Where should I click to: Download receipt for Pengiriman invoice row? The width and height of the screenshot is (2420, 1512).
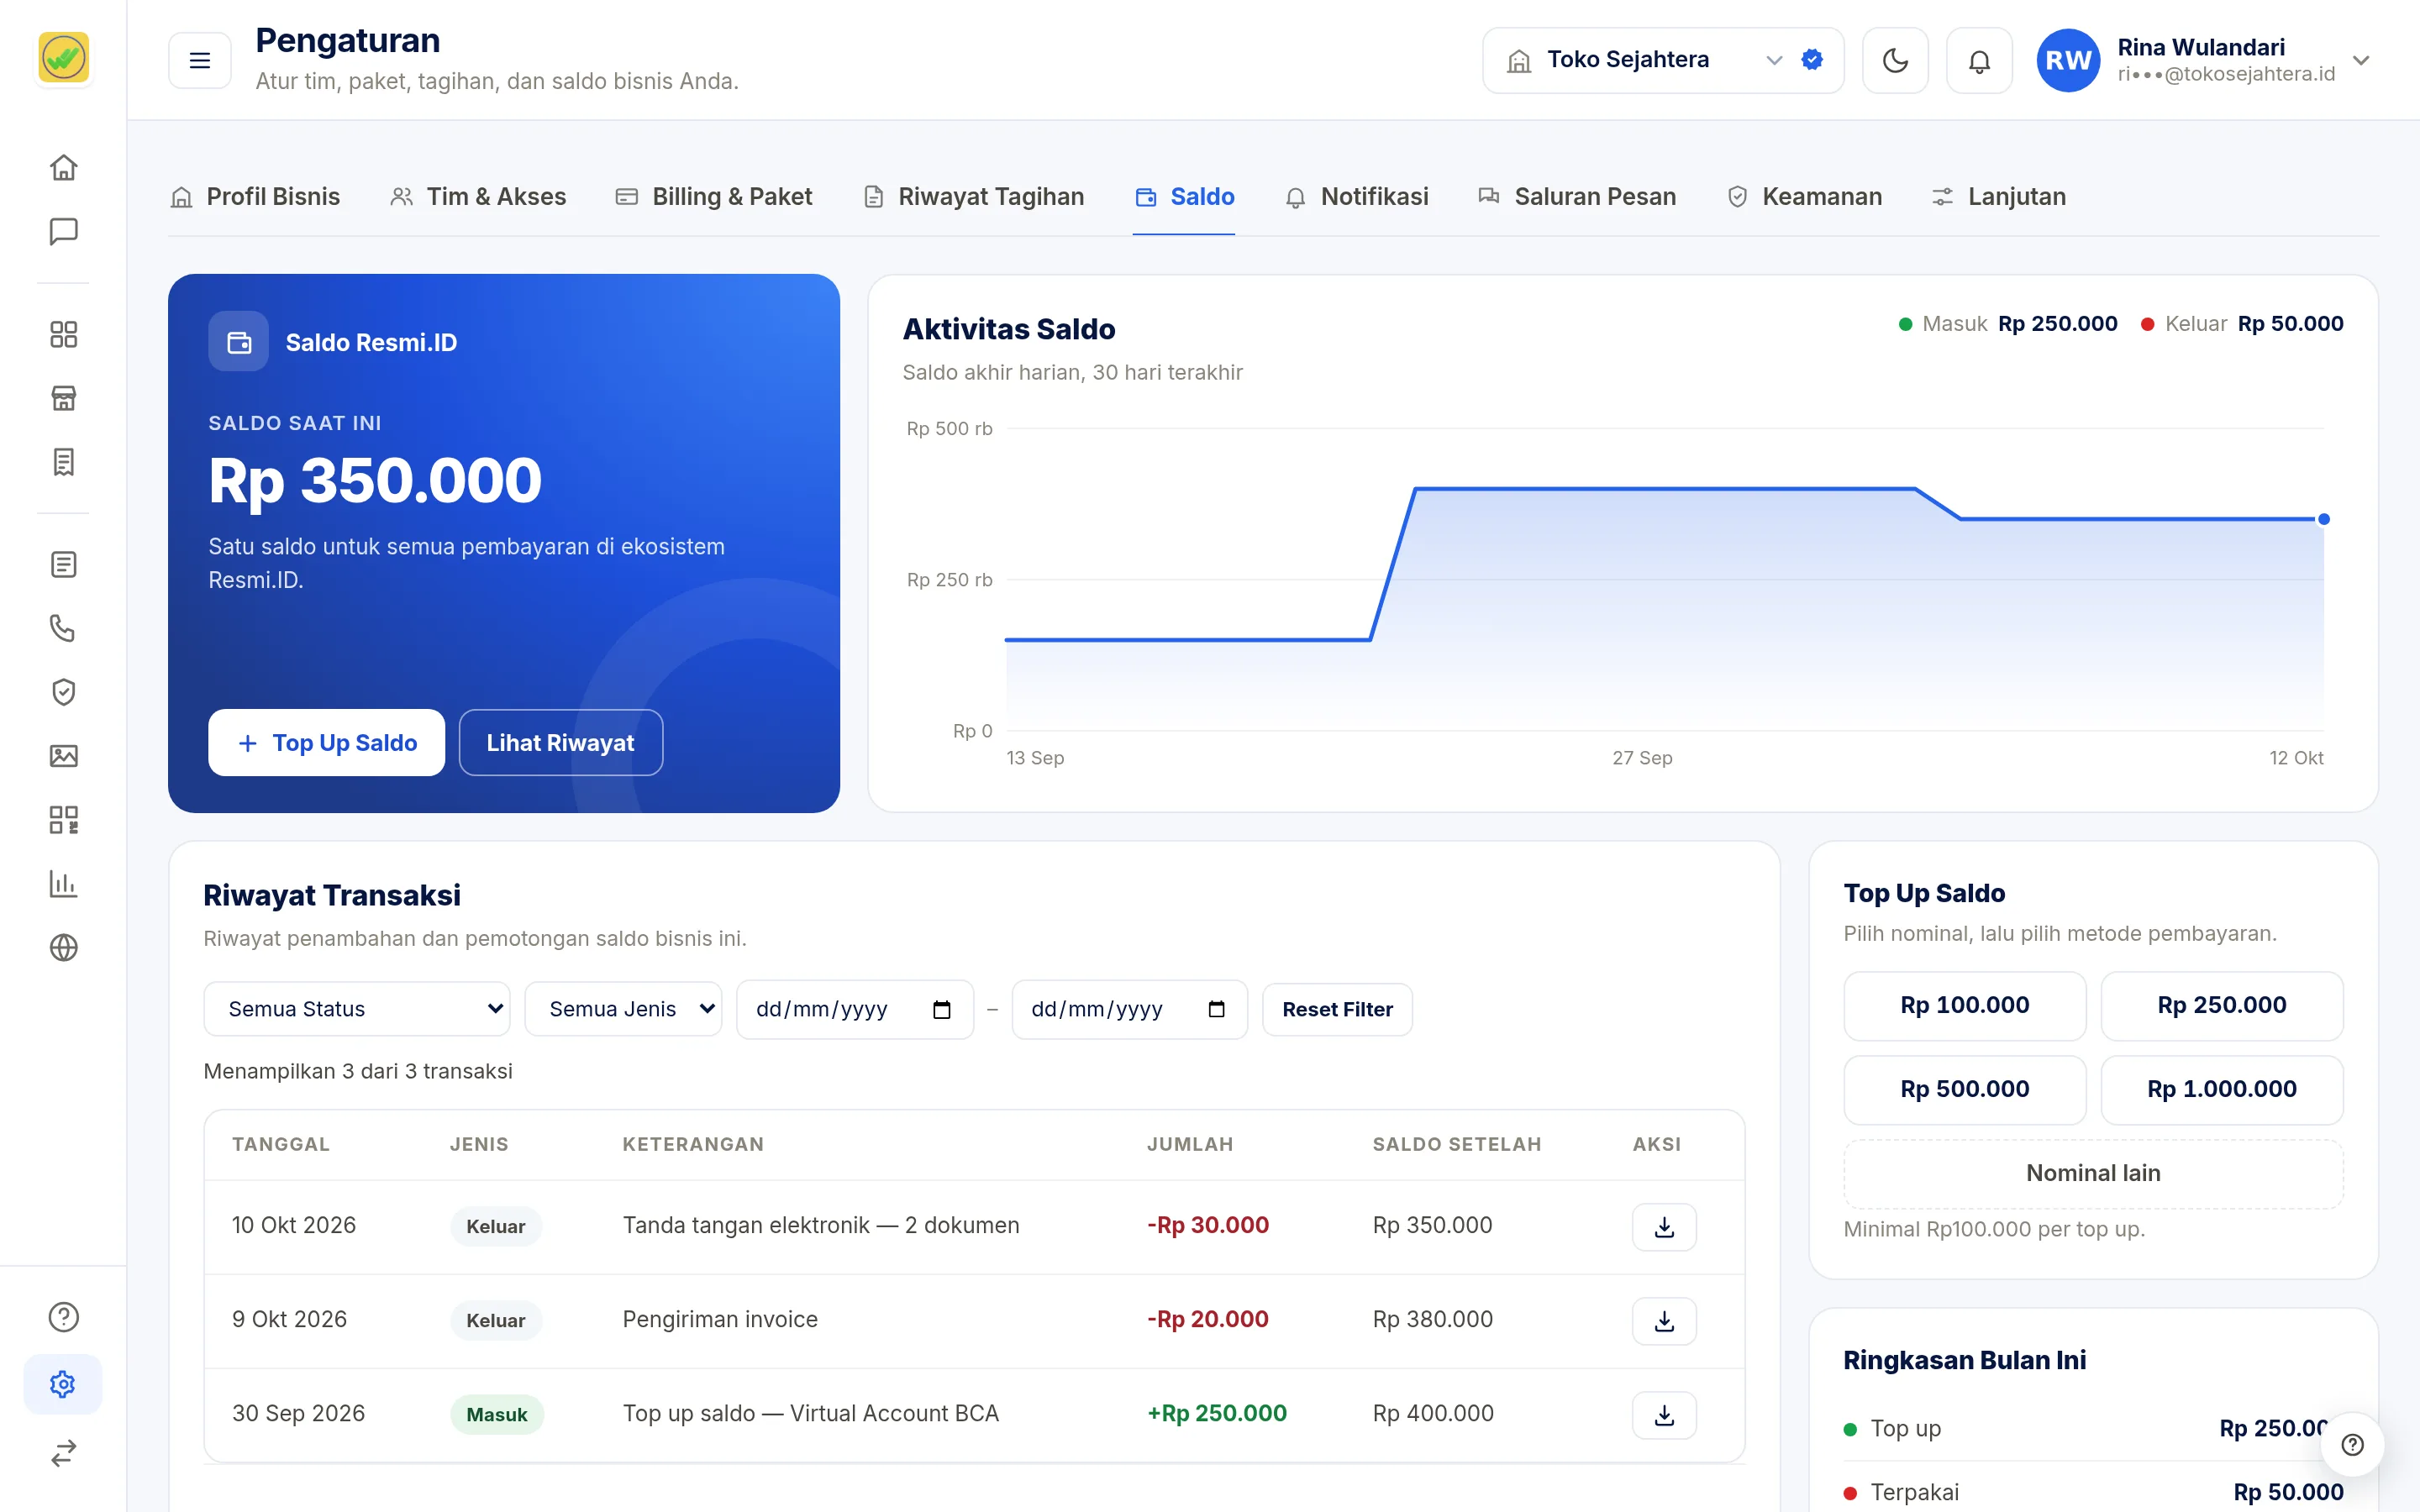pos(1664,1321)
